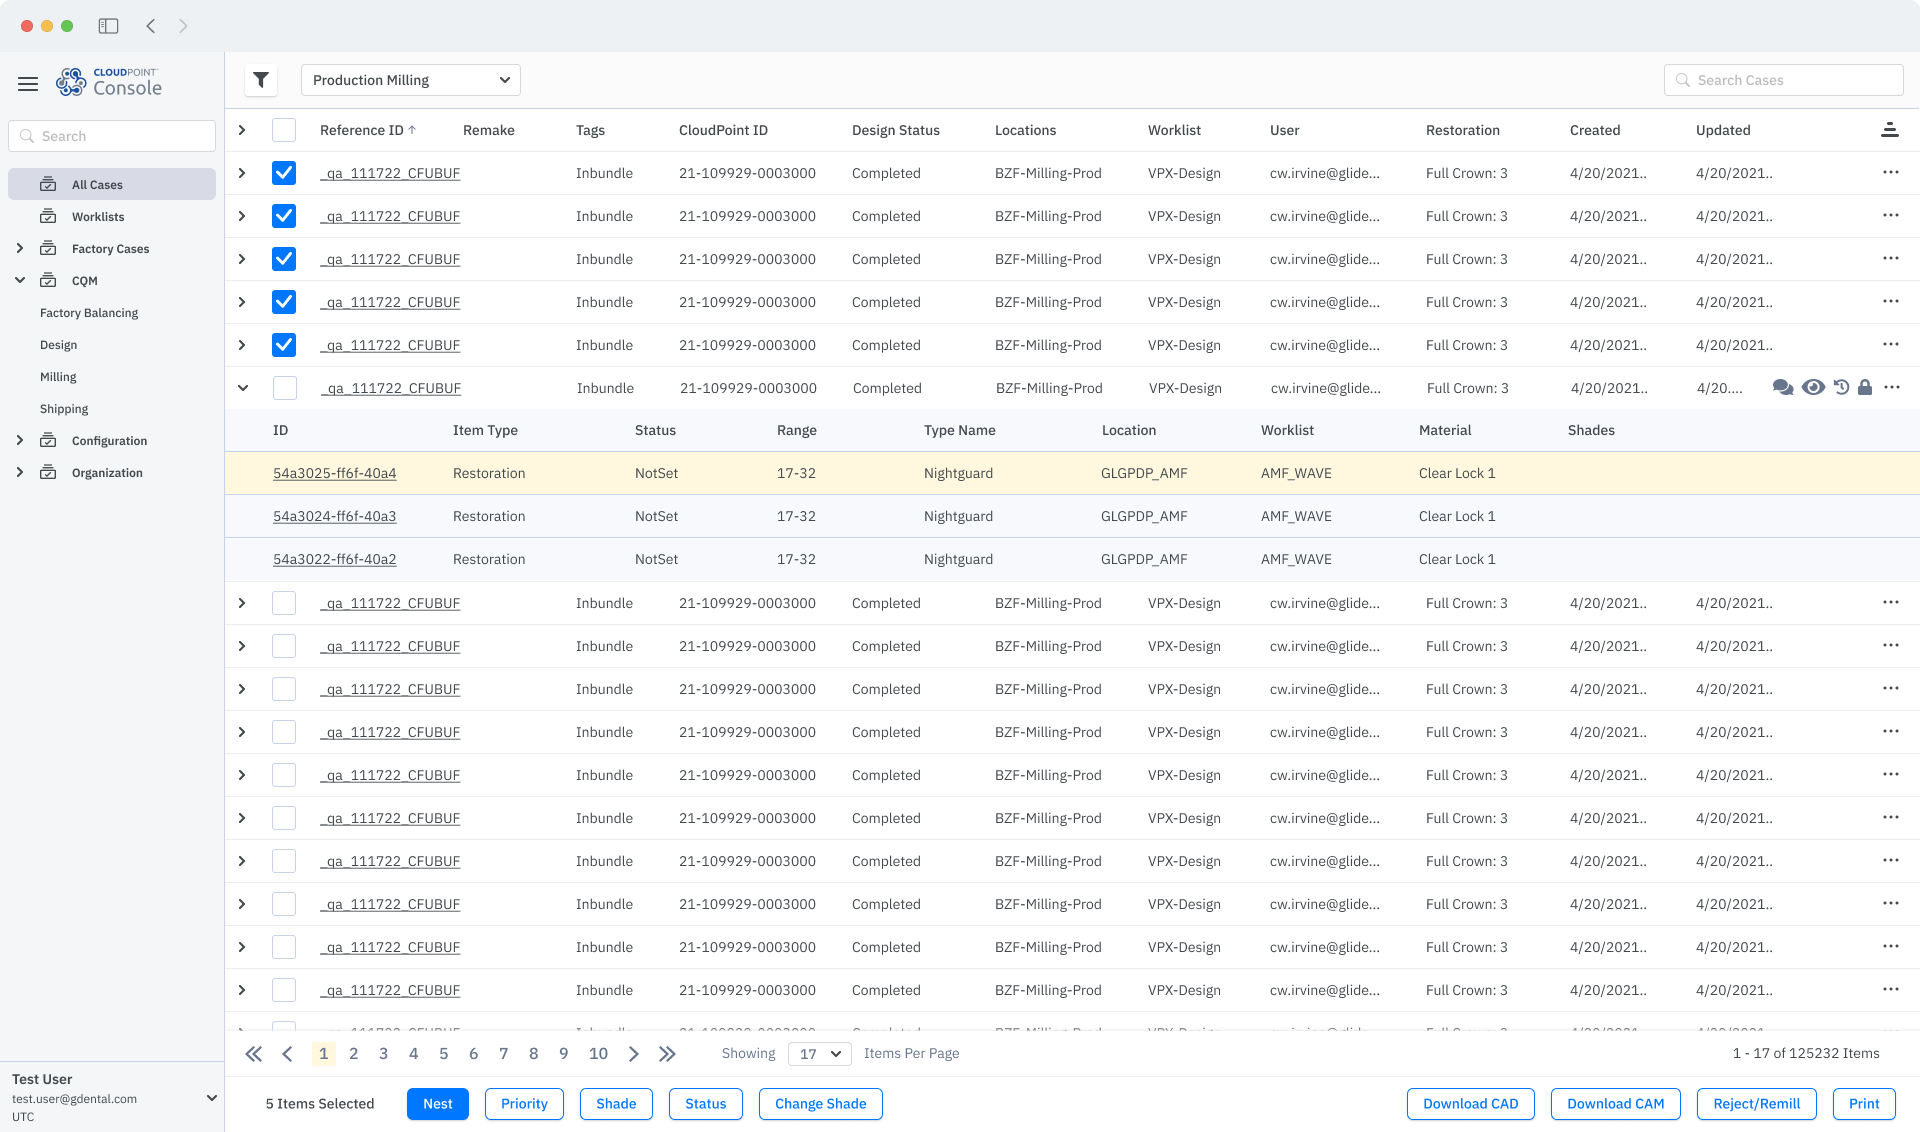Open the column settings icon in the table header
Image resolution: width=1920 pixels, height=1132 pixels.
click(x=1890, y=129)
